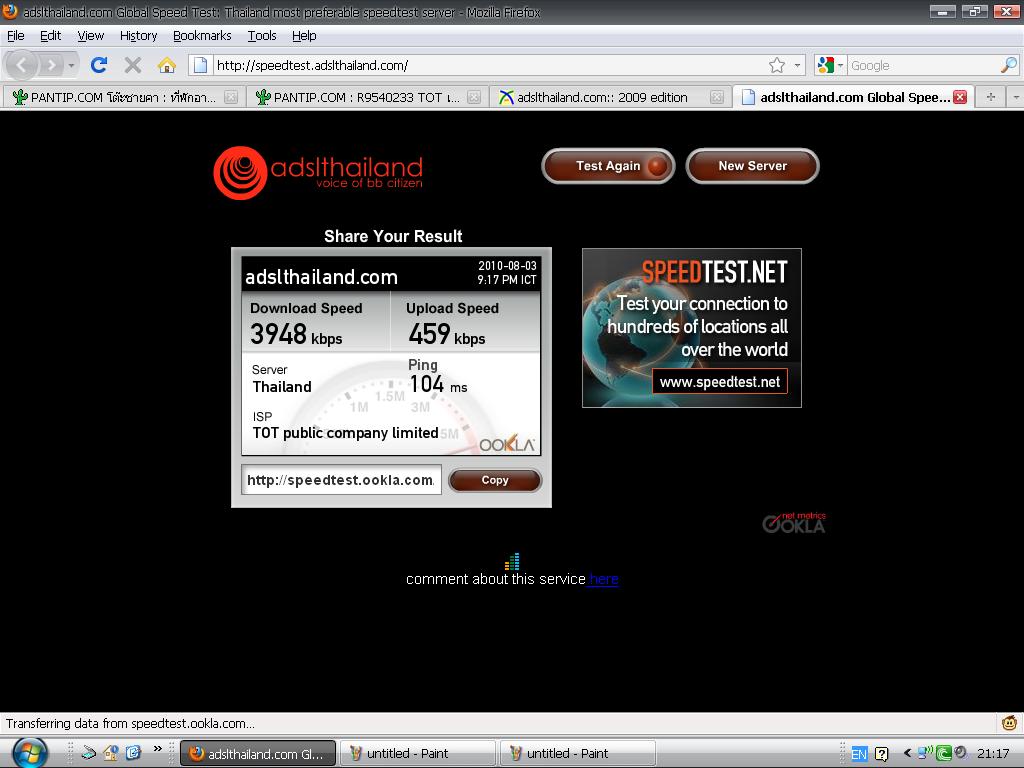Go to the Home page icon
1024x768 pixels.
click(x=167, y=65)
